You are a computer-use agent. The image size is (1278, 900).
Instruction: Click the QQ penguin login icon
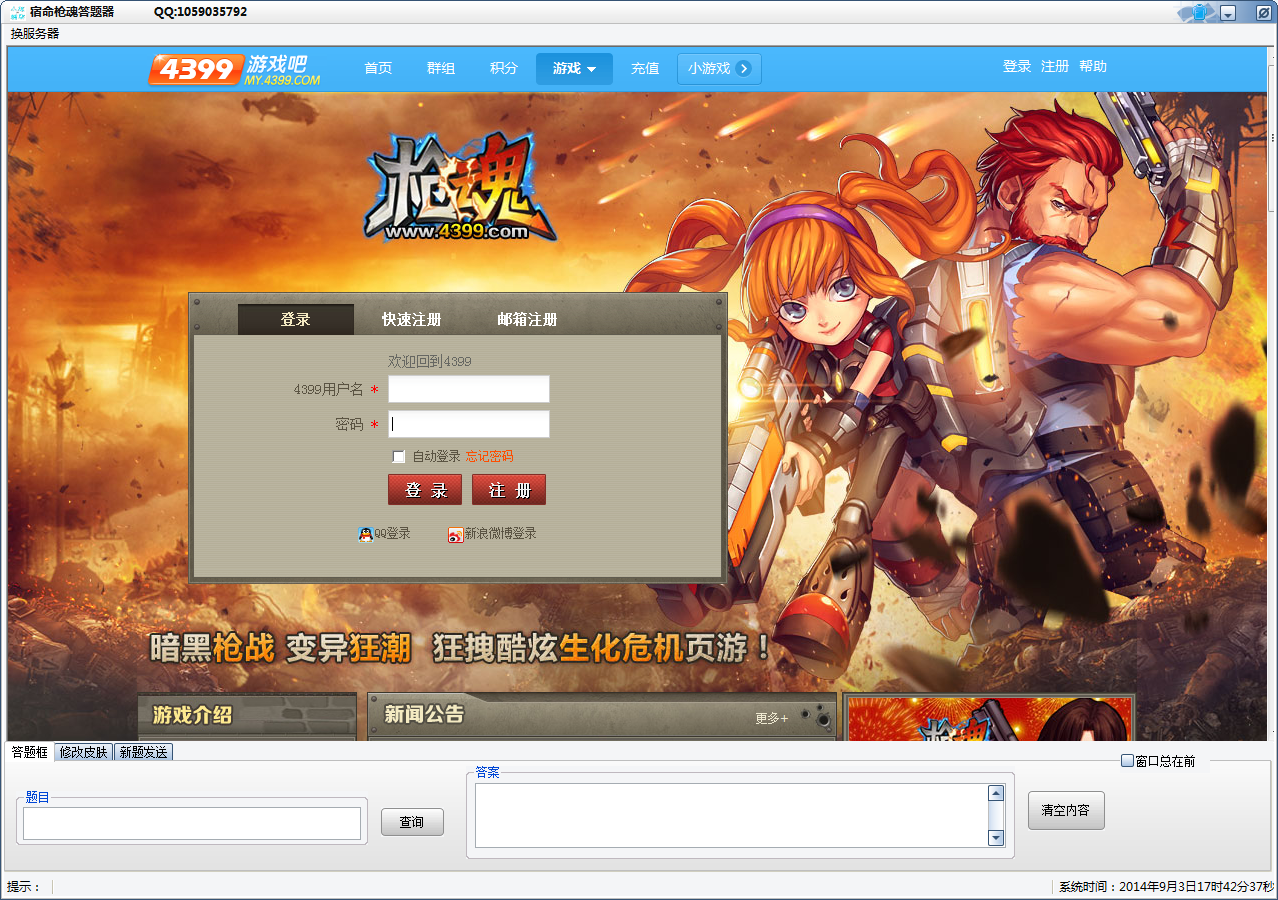coord(365,534)
